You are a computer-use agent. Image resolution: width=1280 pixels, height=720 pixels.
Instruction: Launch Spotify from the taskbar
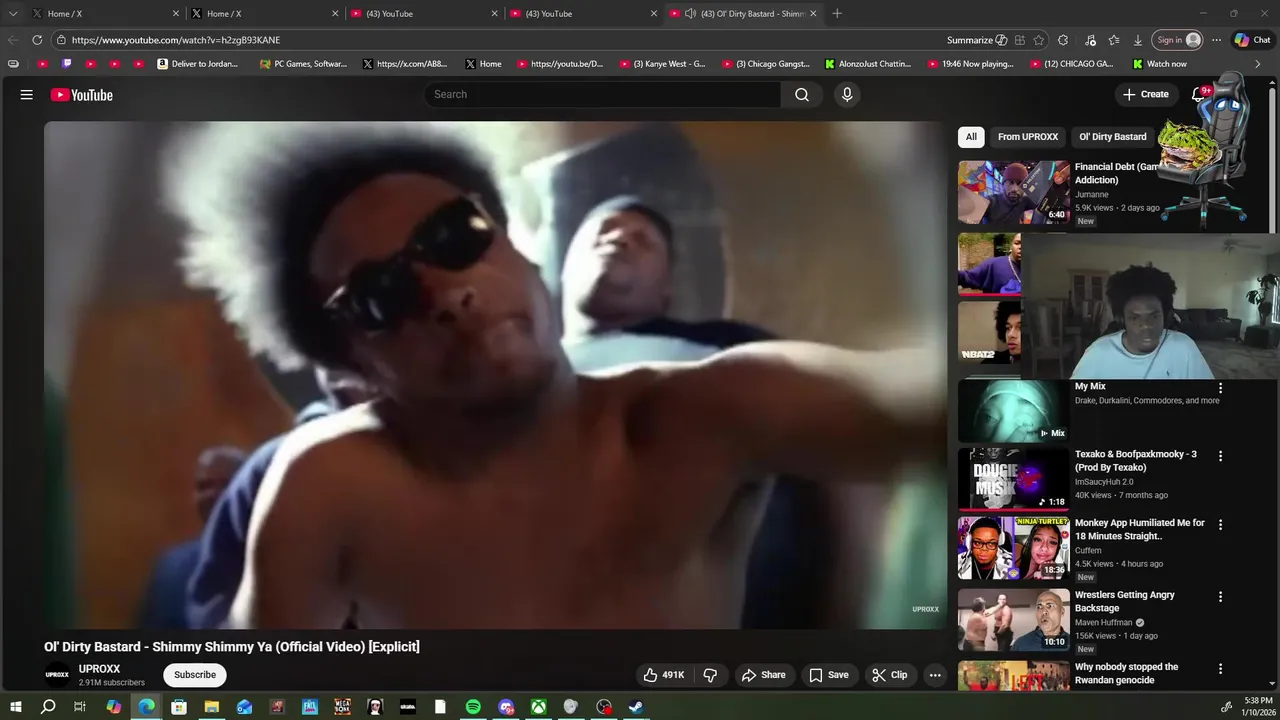[473, 707]
